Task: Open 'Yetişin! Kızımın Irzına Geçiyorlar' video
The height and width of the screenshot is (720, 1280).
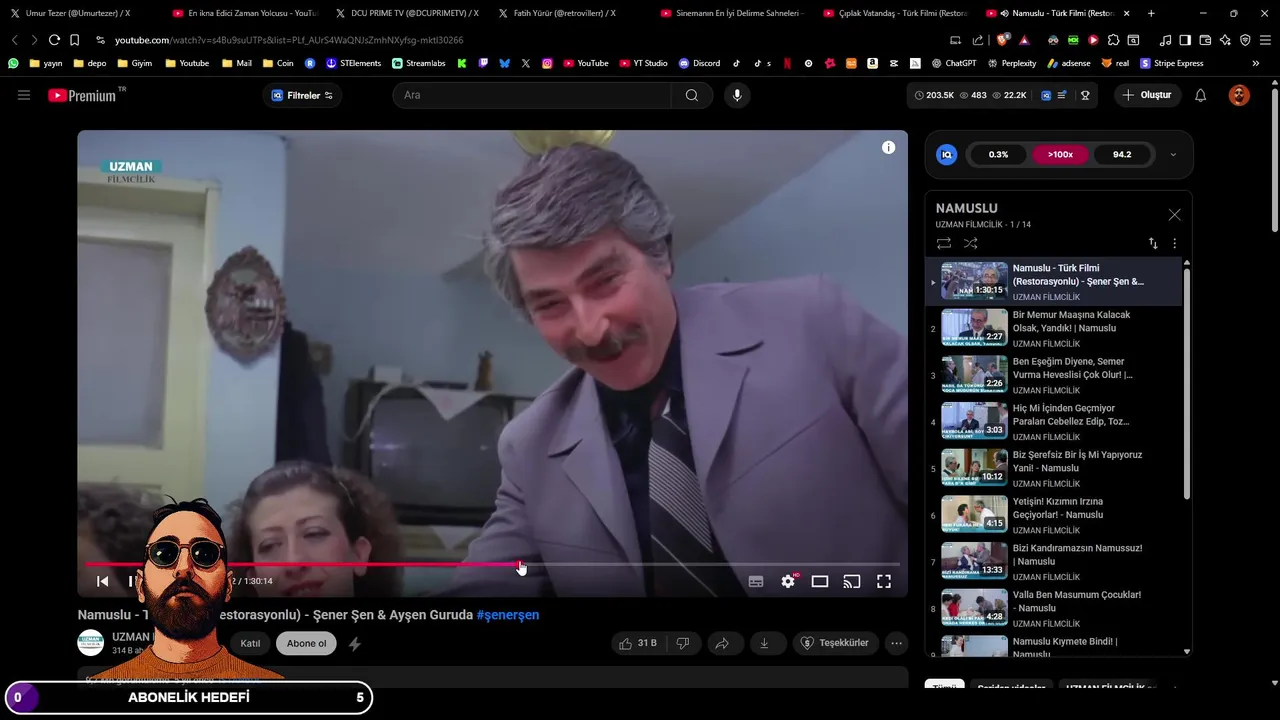Action: (1054, 515)
